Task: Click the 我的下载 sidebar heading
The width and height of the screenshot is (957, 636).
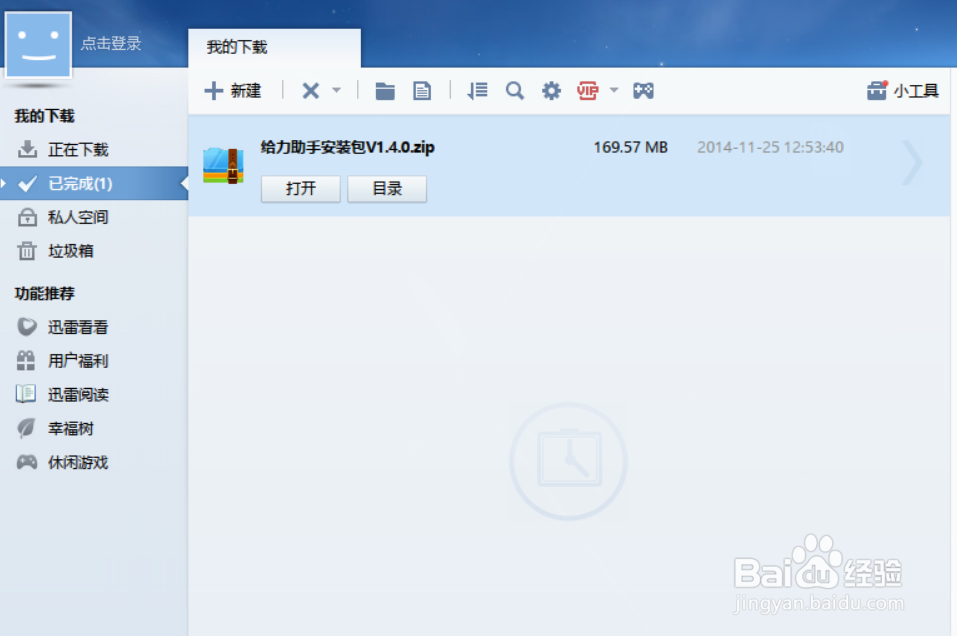Action: (45, 116)
